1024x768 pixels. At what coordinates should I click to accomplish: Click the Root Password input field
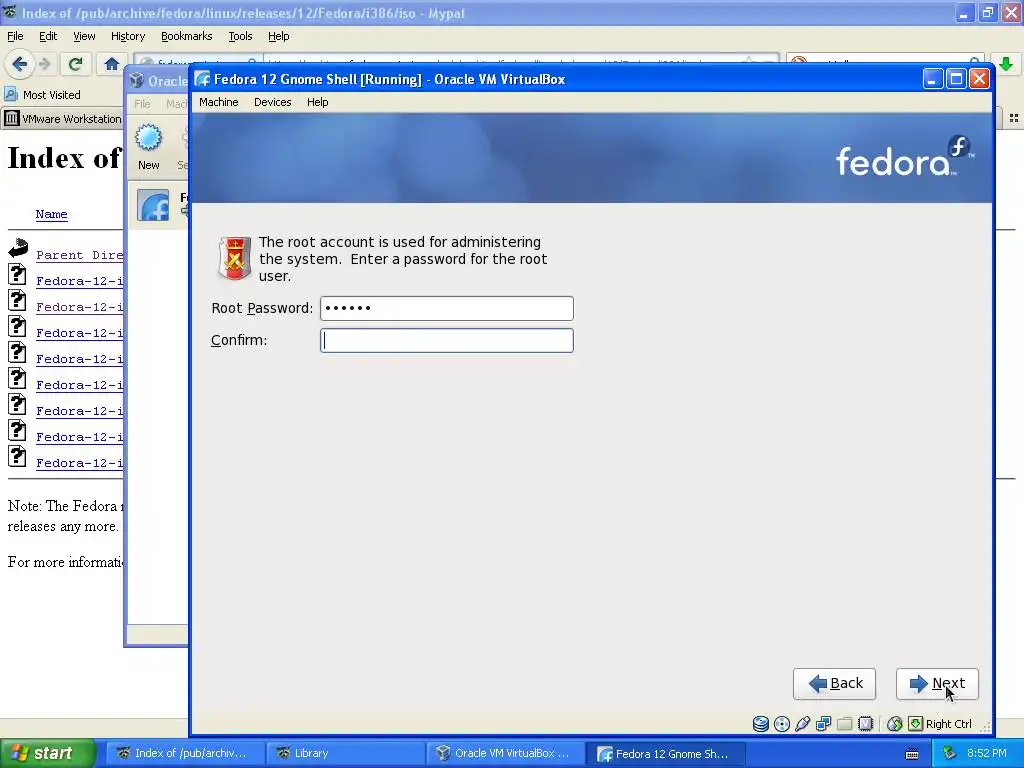pos(447,308)
